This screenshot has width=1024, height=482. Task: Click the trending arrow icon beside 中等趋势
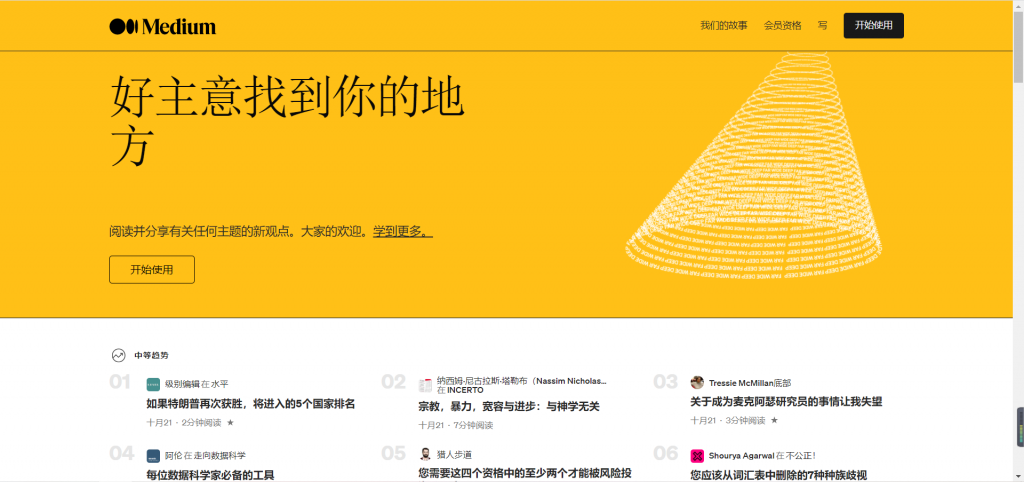point(118,355)
